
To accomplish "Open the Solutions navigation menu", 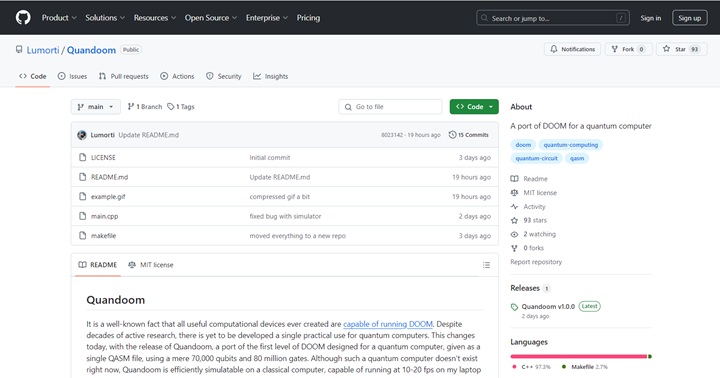I will click(105, 18).
